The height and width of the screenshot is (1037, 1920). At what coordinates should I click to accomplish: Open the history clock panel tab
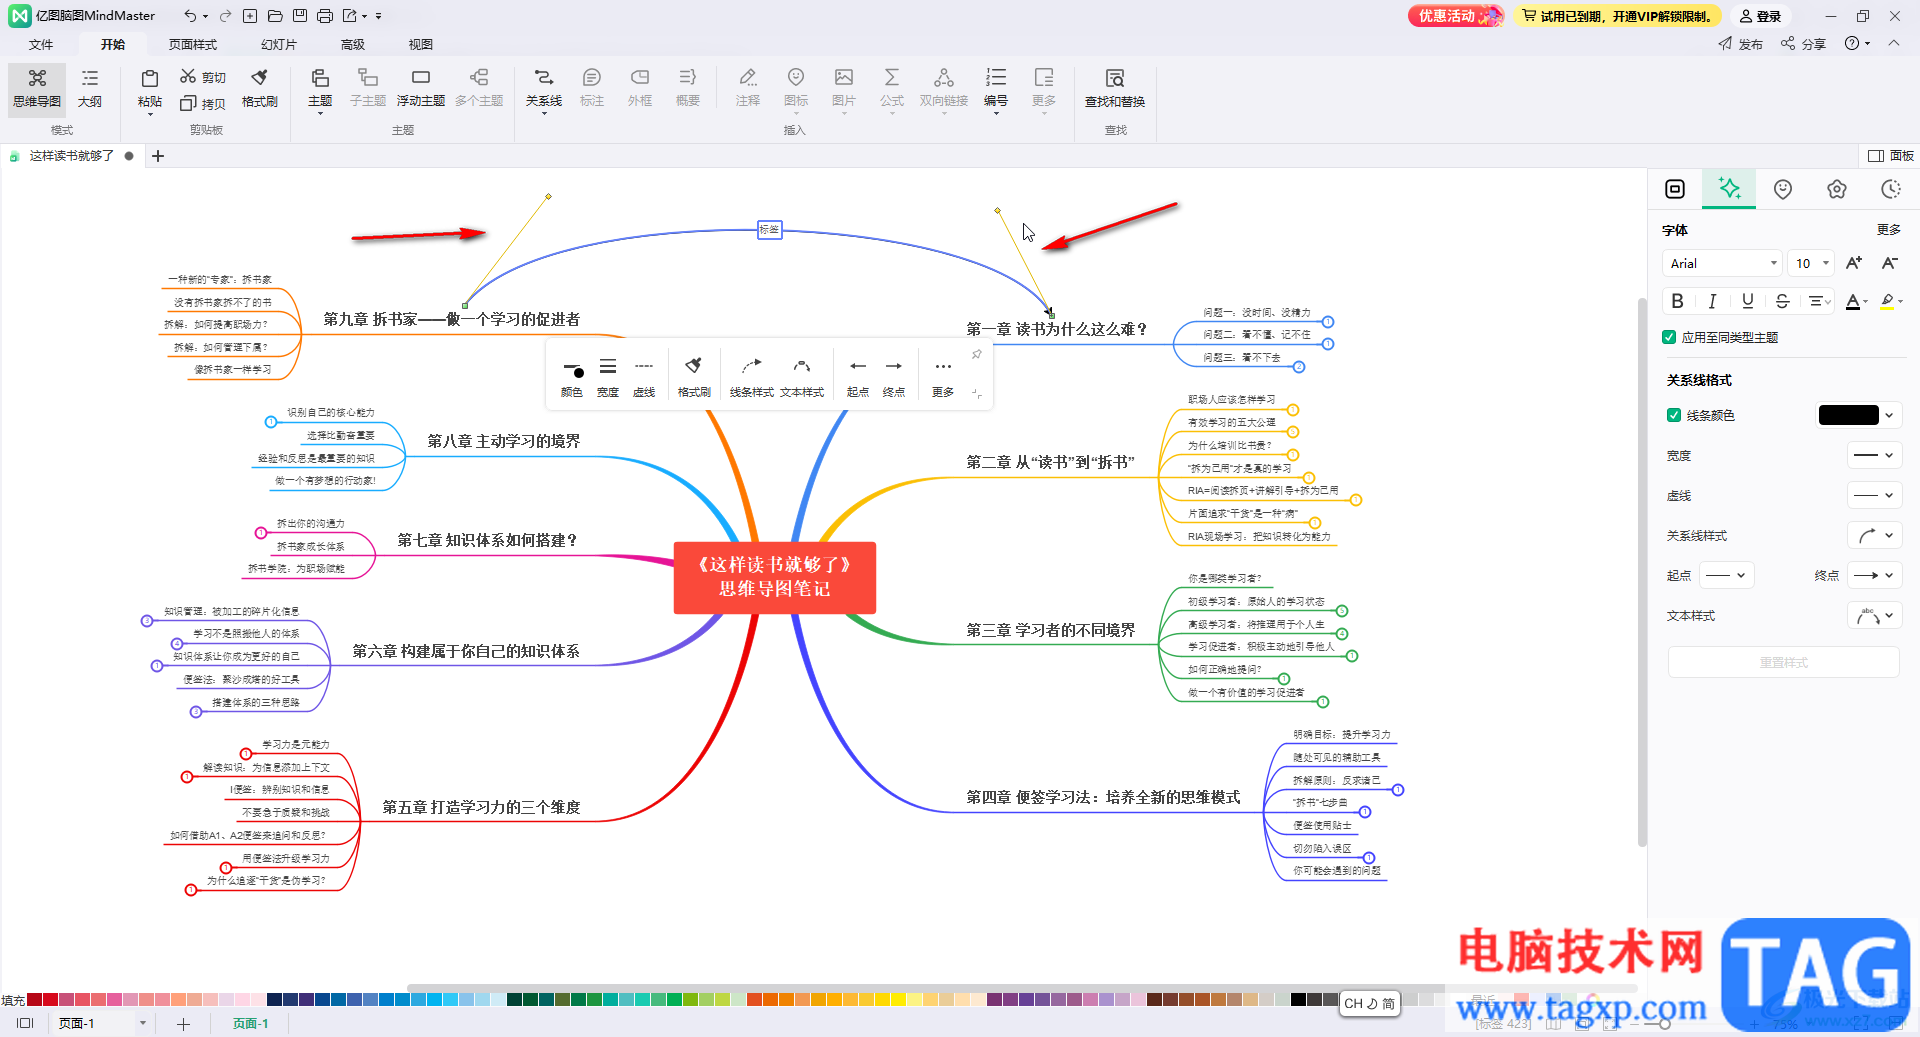pos(1890,189)
